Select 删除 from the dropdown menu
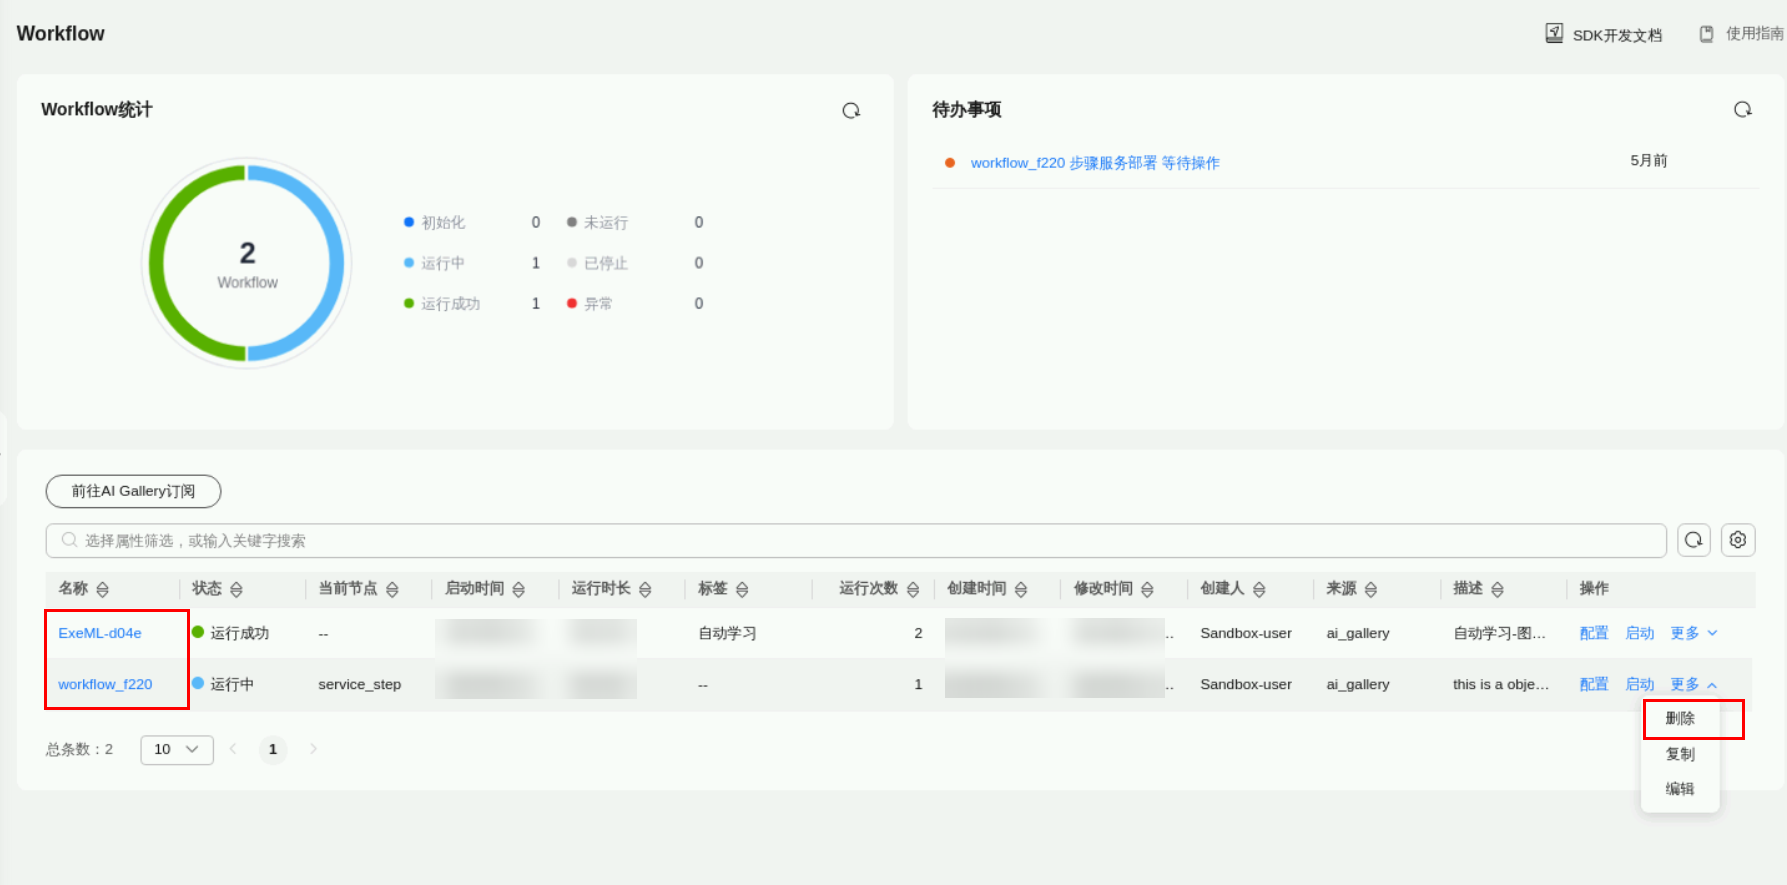The image size is (1787, 885). (x=1680, y=719)
